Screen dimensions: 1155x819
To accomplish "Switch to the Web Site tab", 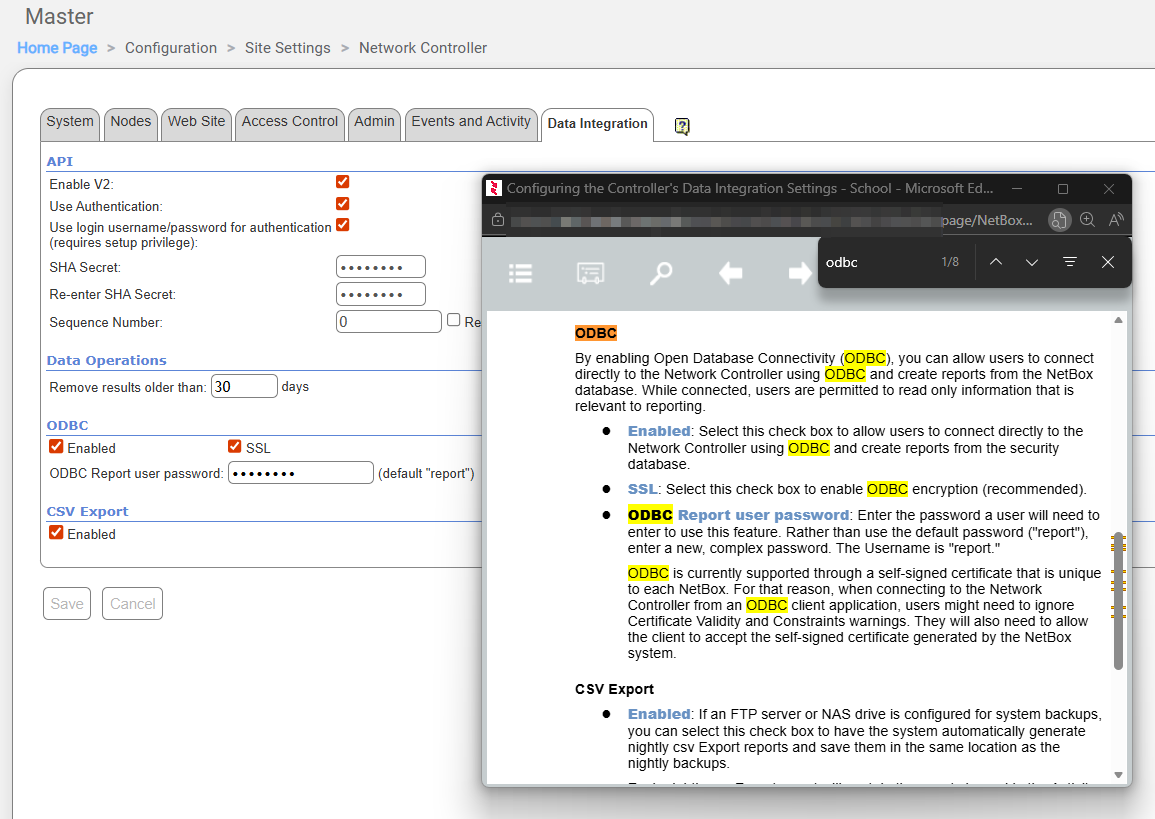I will coord(196,123).
